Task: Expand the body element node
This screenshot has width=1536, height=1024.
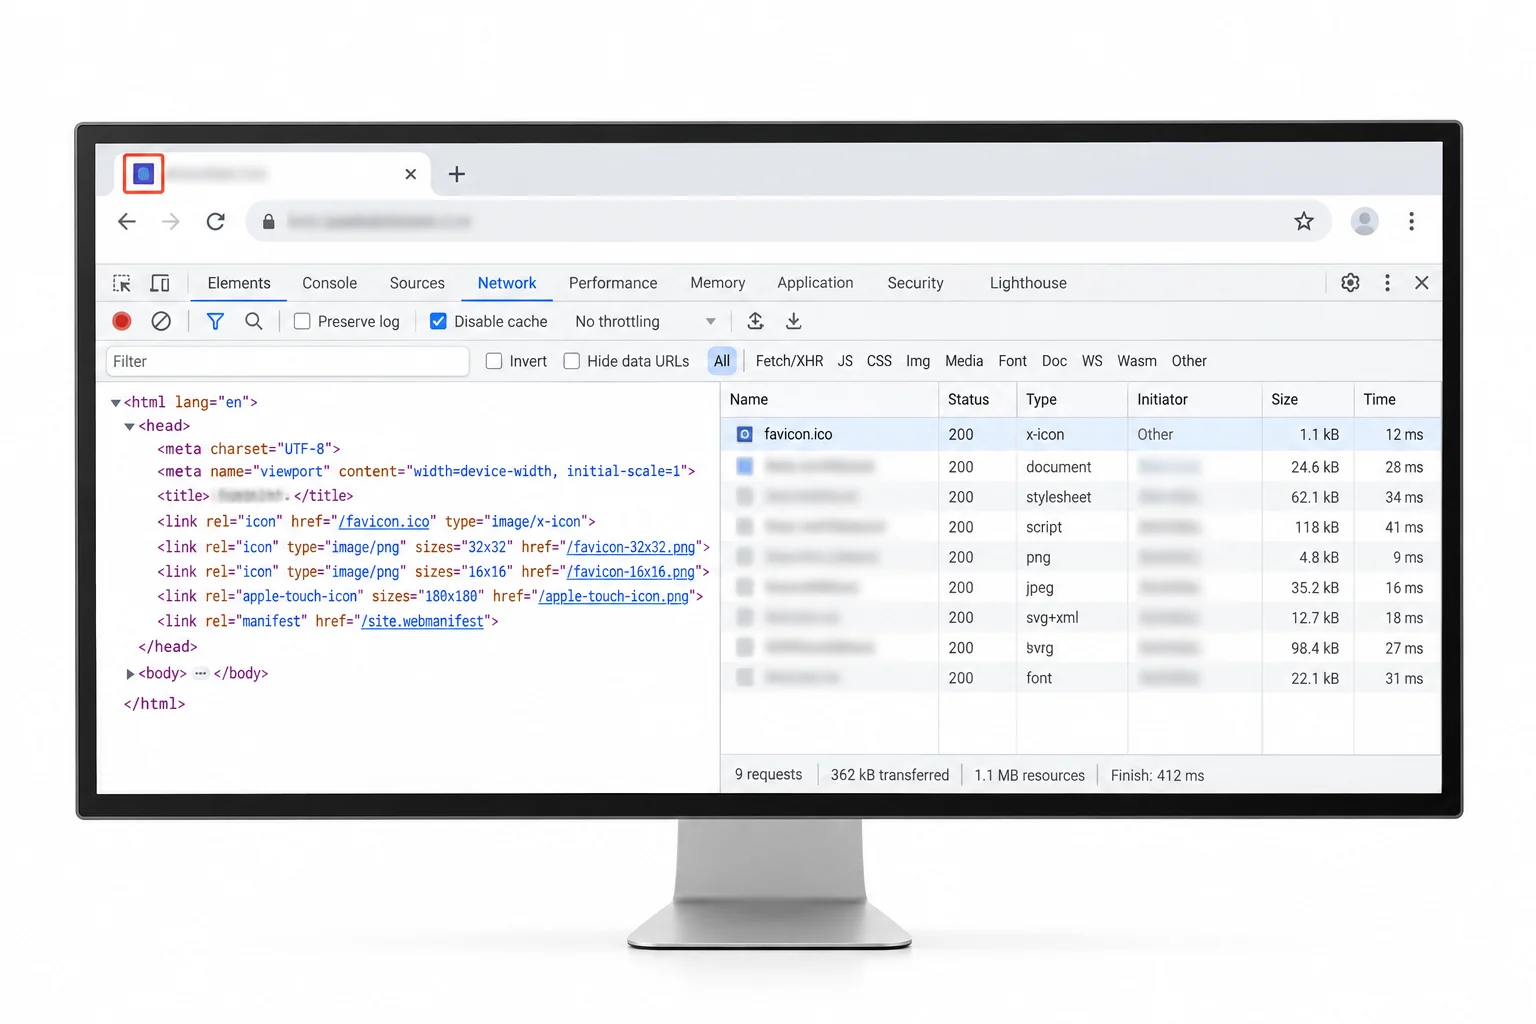Action: click(x=130, y=674)
